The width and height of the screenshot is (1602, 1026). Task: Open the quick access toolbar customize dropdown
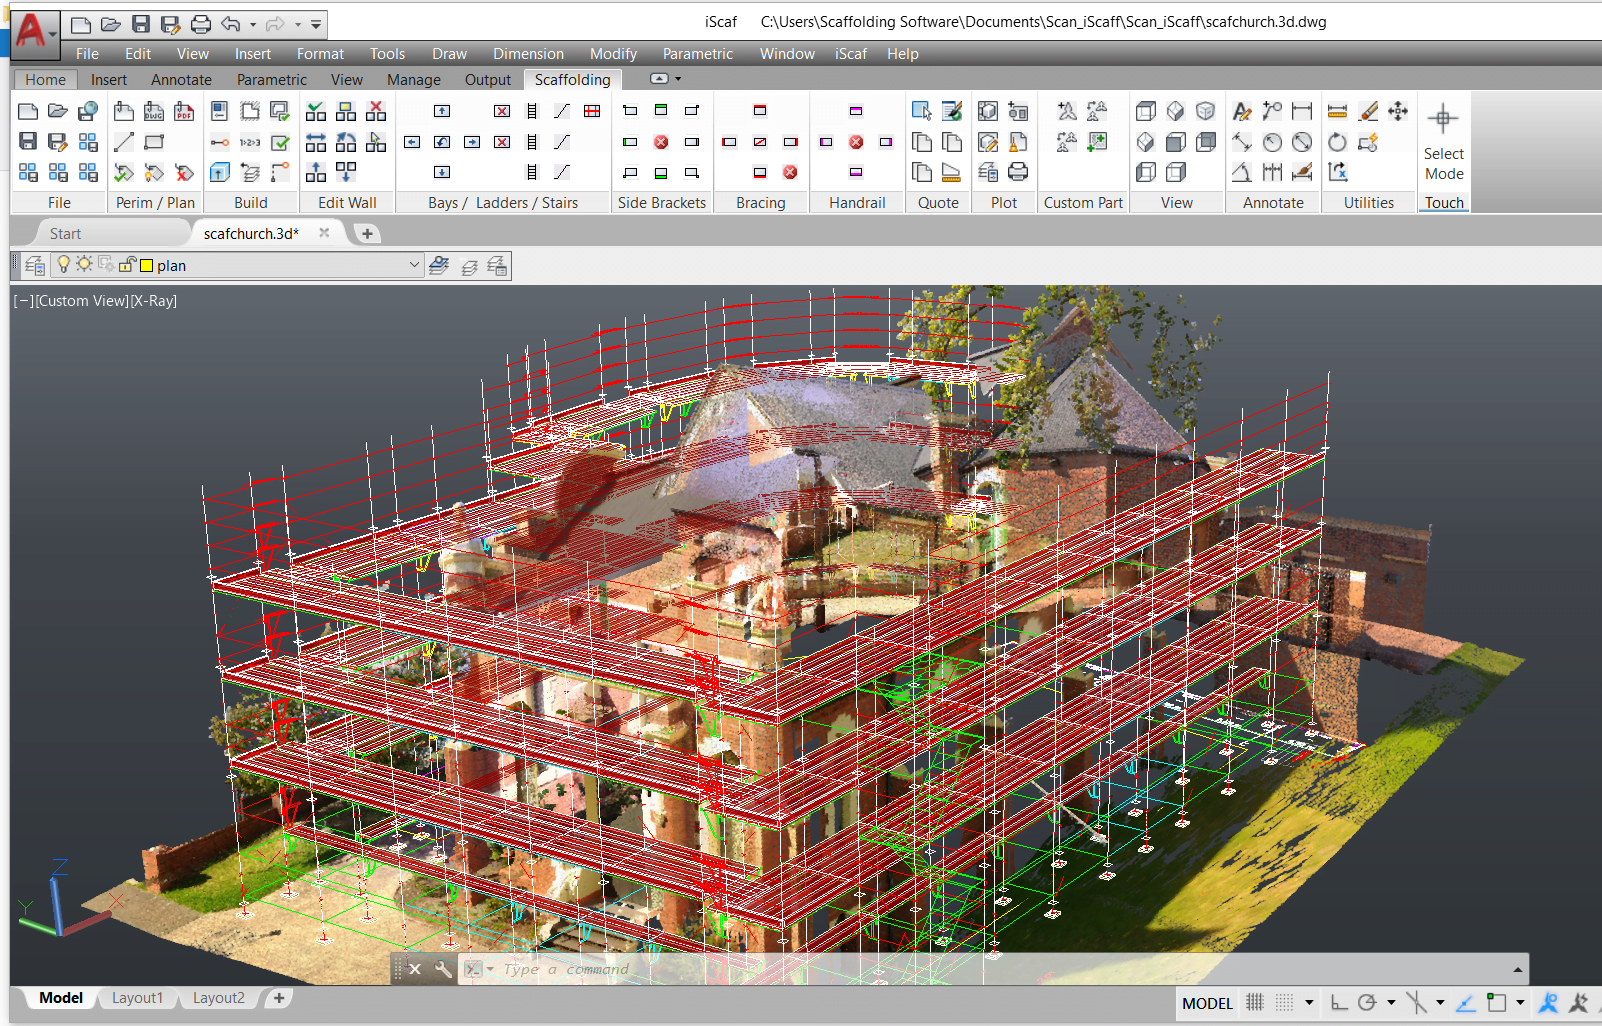click(x=316, y=24)
